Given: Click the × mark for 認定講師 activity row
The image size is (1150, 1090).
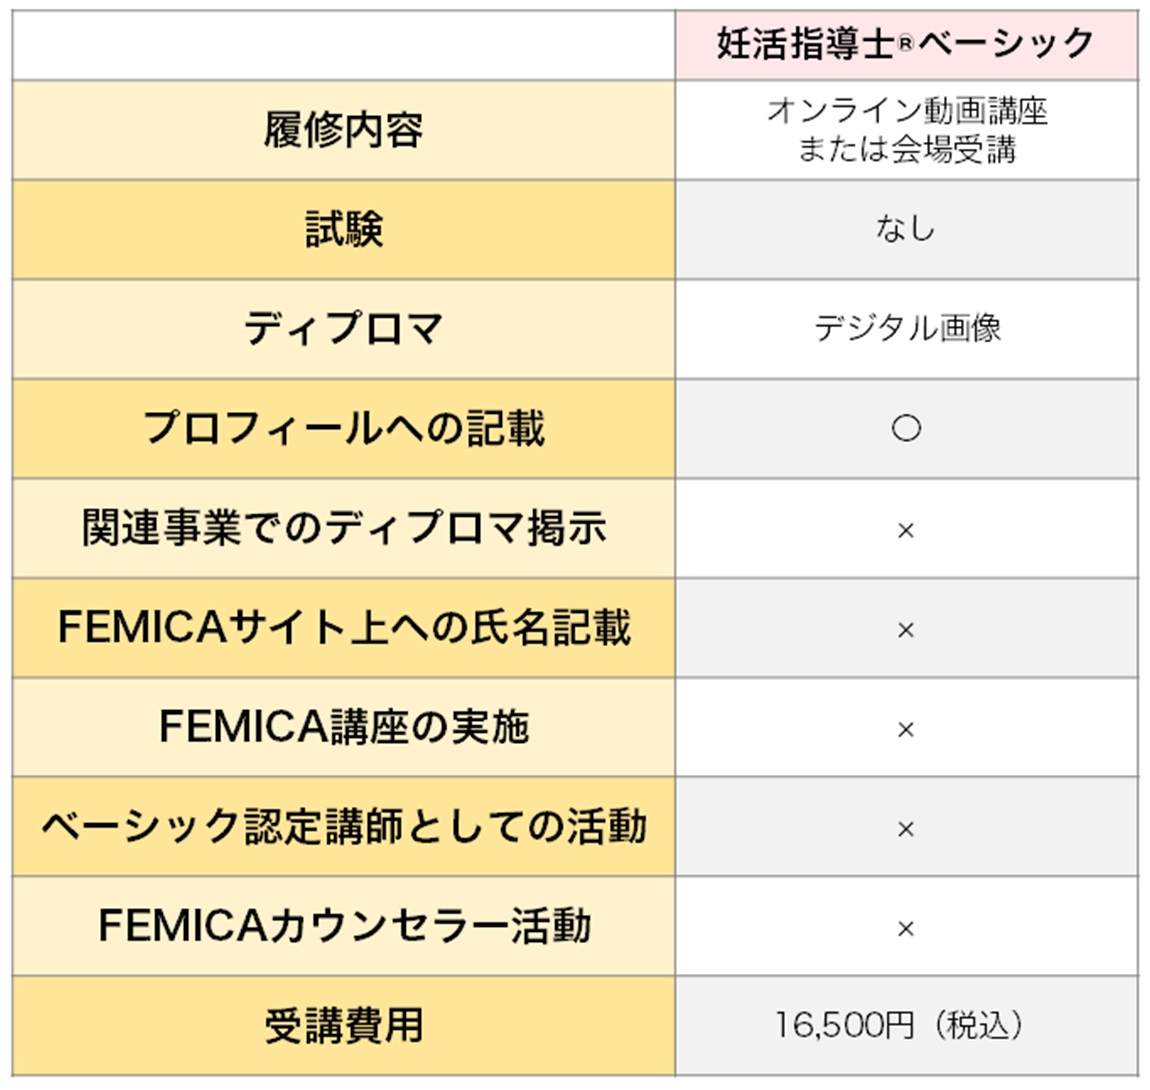Looking at the screenshot, I should [x=906, y=829].
